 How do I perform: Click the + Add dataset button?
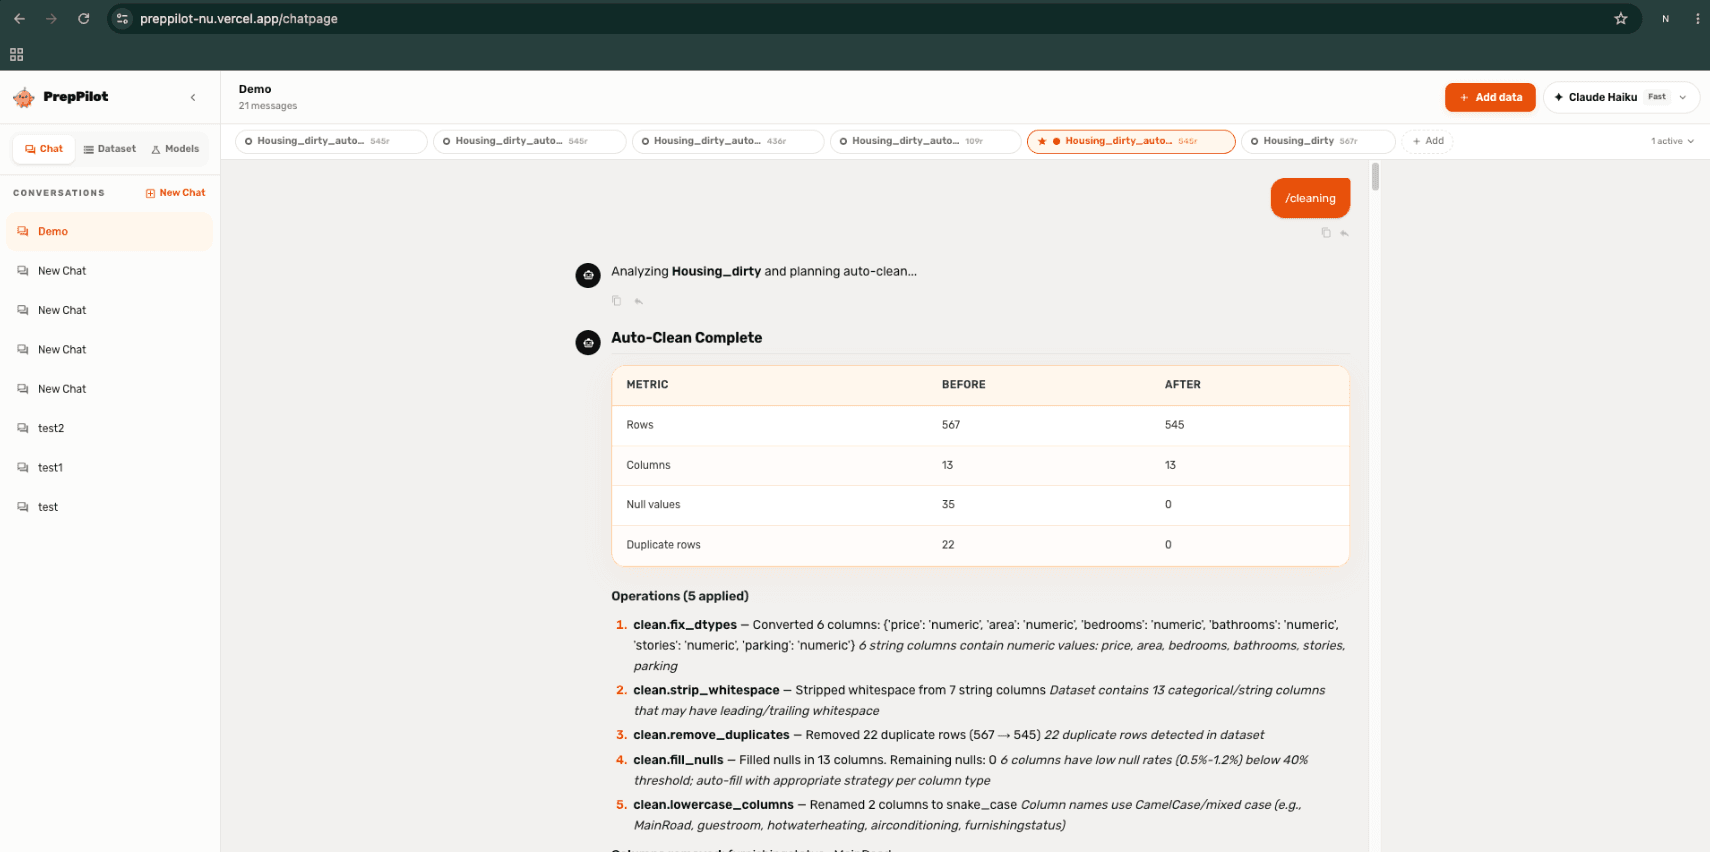[1428, 141]
